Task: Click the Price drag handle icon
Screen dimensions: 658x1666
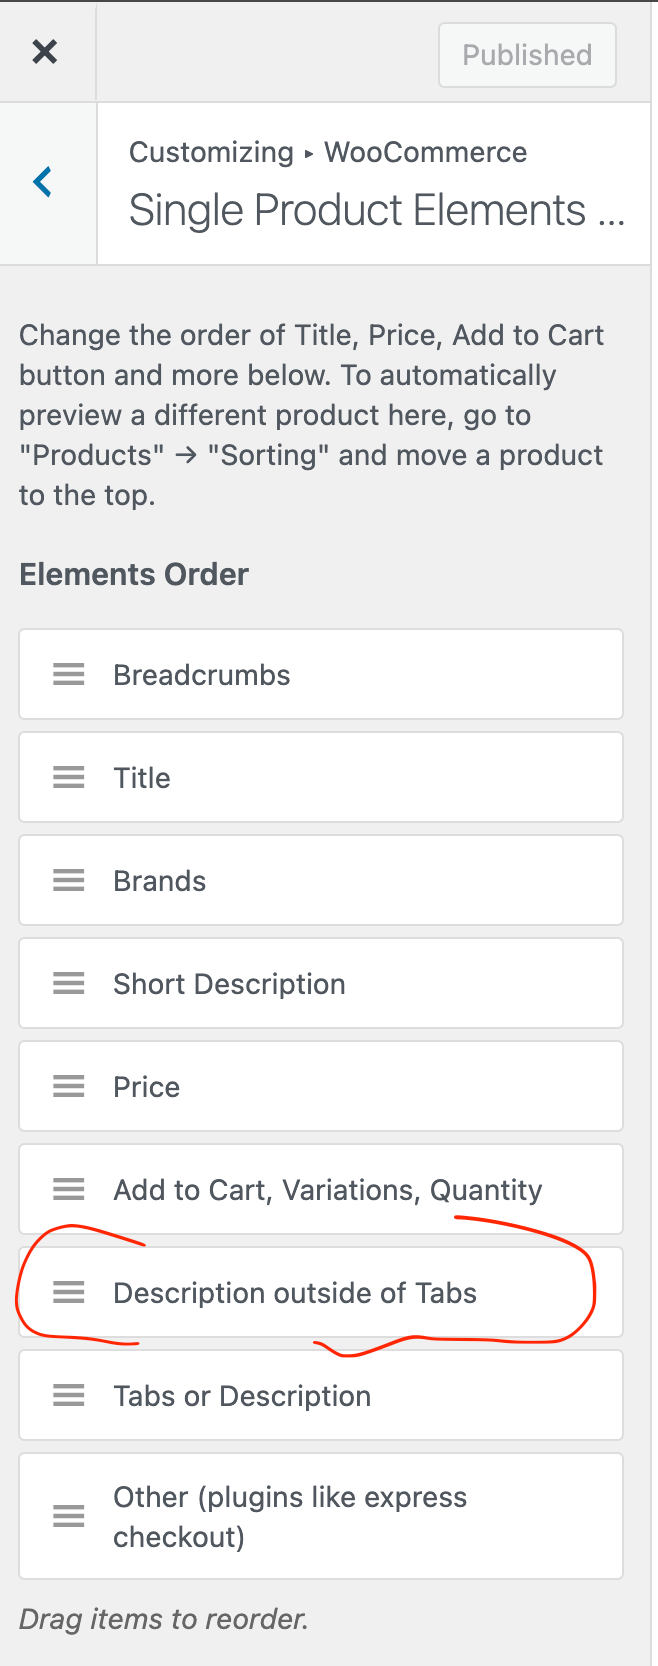Action: (x=69, y=1087)
